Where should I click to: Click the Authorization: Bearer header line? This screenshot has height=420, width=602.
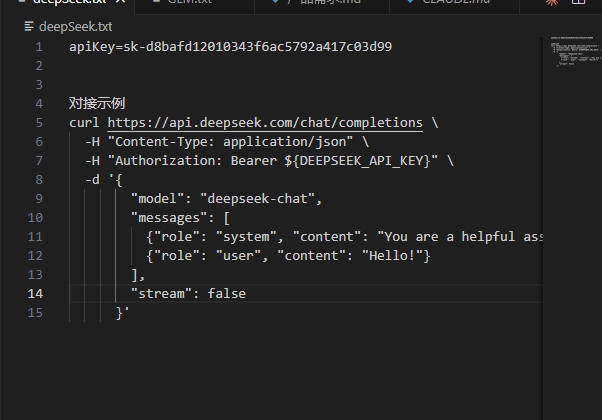[269, 161]
